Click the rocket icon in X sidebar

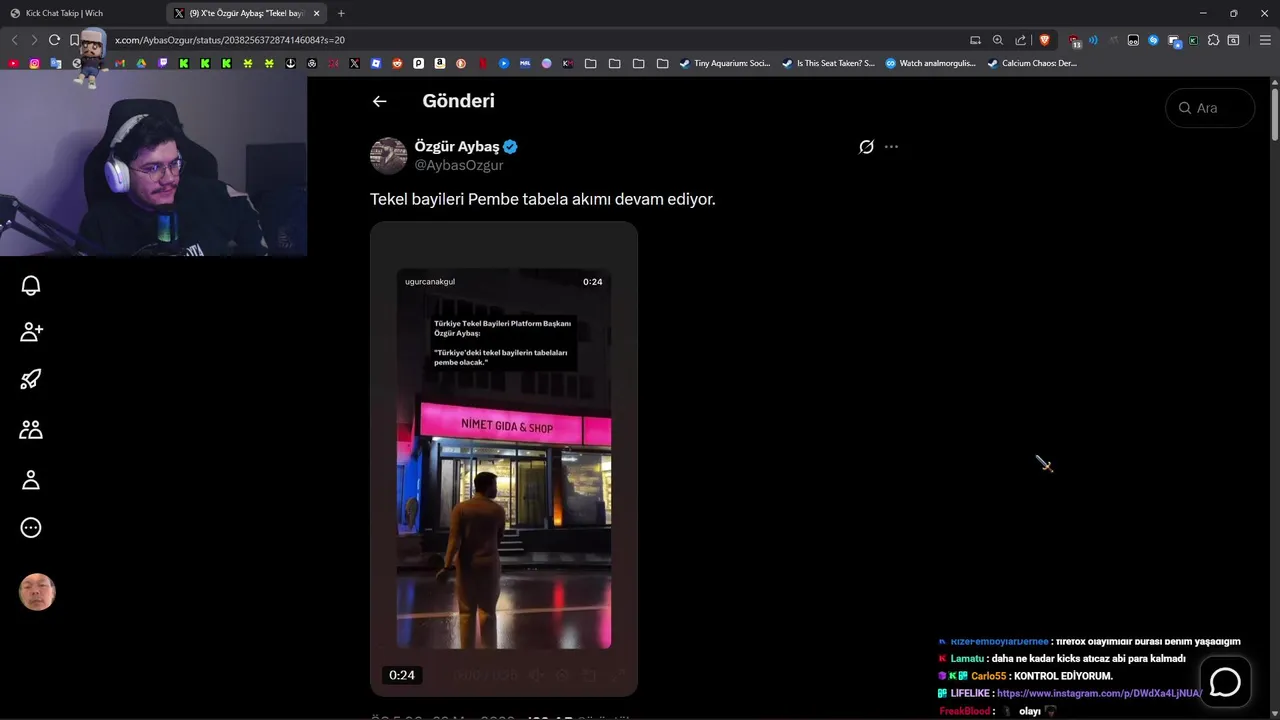coord(31,379)
